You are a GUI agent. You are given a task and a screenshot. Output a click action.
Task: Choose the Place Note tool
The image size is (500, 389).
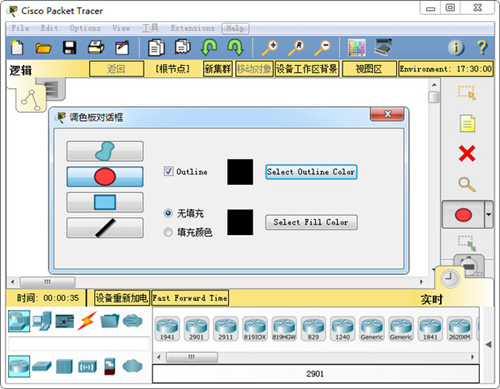pos(467,123)
